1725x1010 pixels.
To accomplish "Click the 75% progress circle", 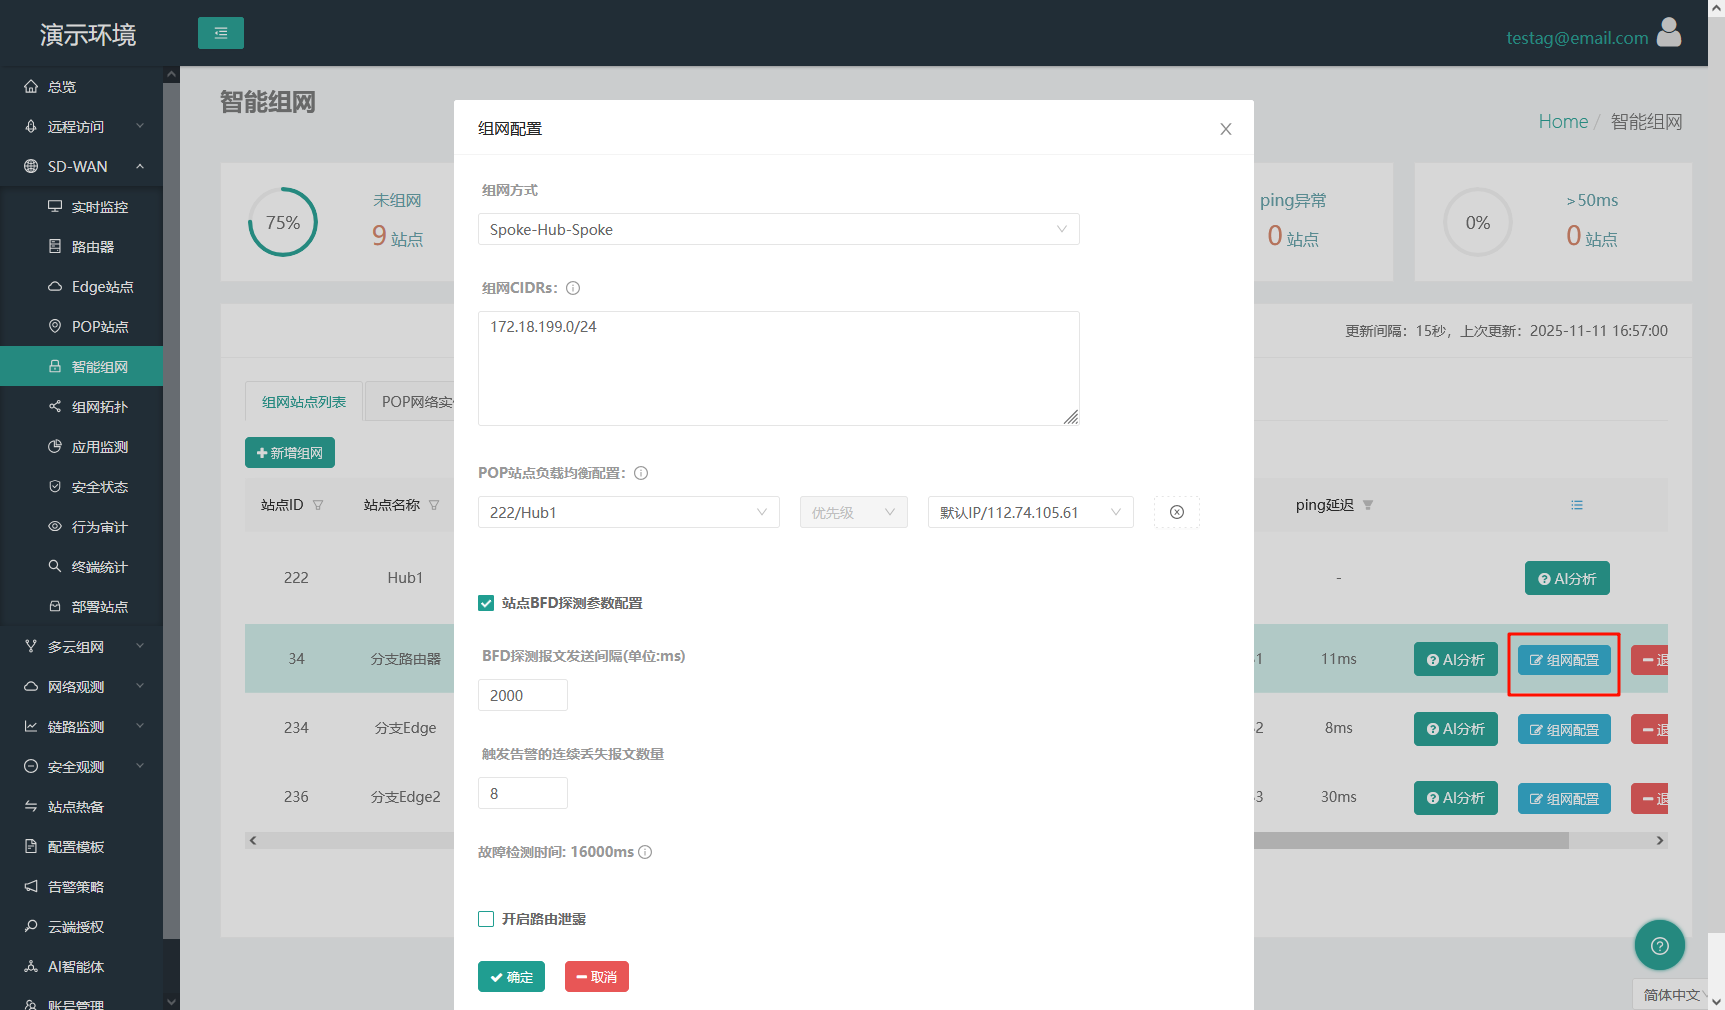I will point(283,222).
